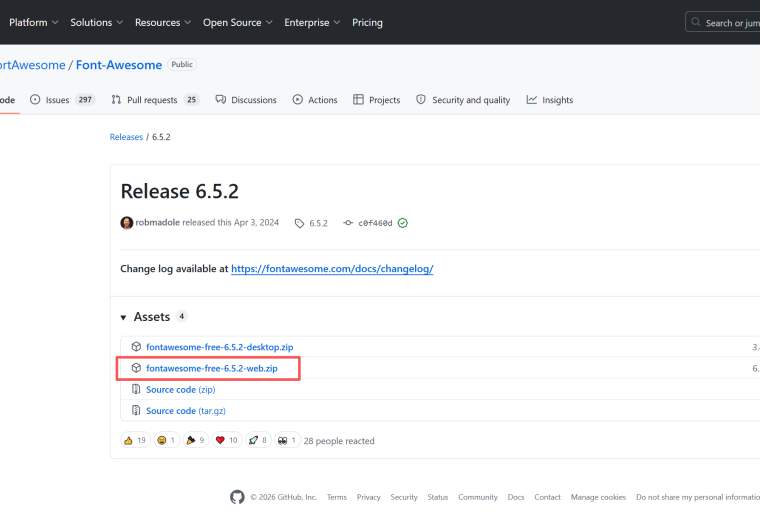Open the Privacy footer link
Screen dimensions: 770x514
[x=368, y=497]
